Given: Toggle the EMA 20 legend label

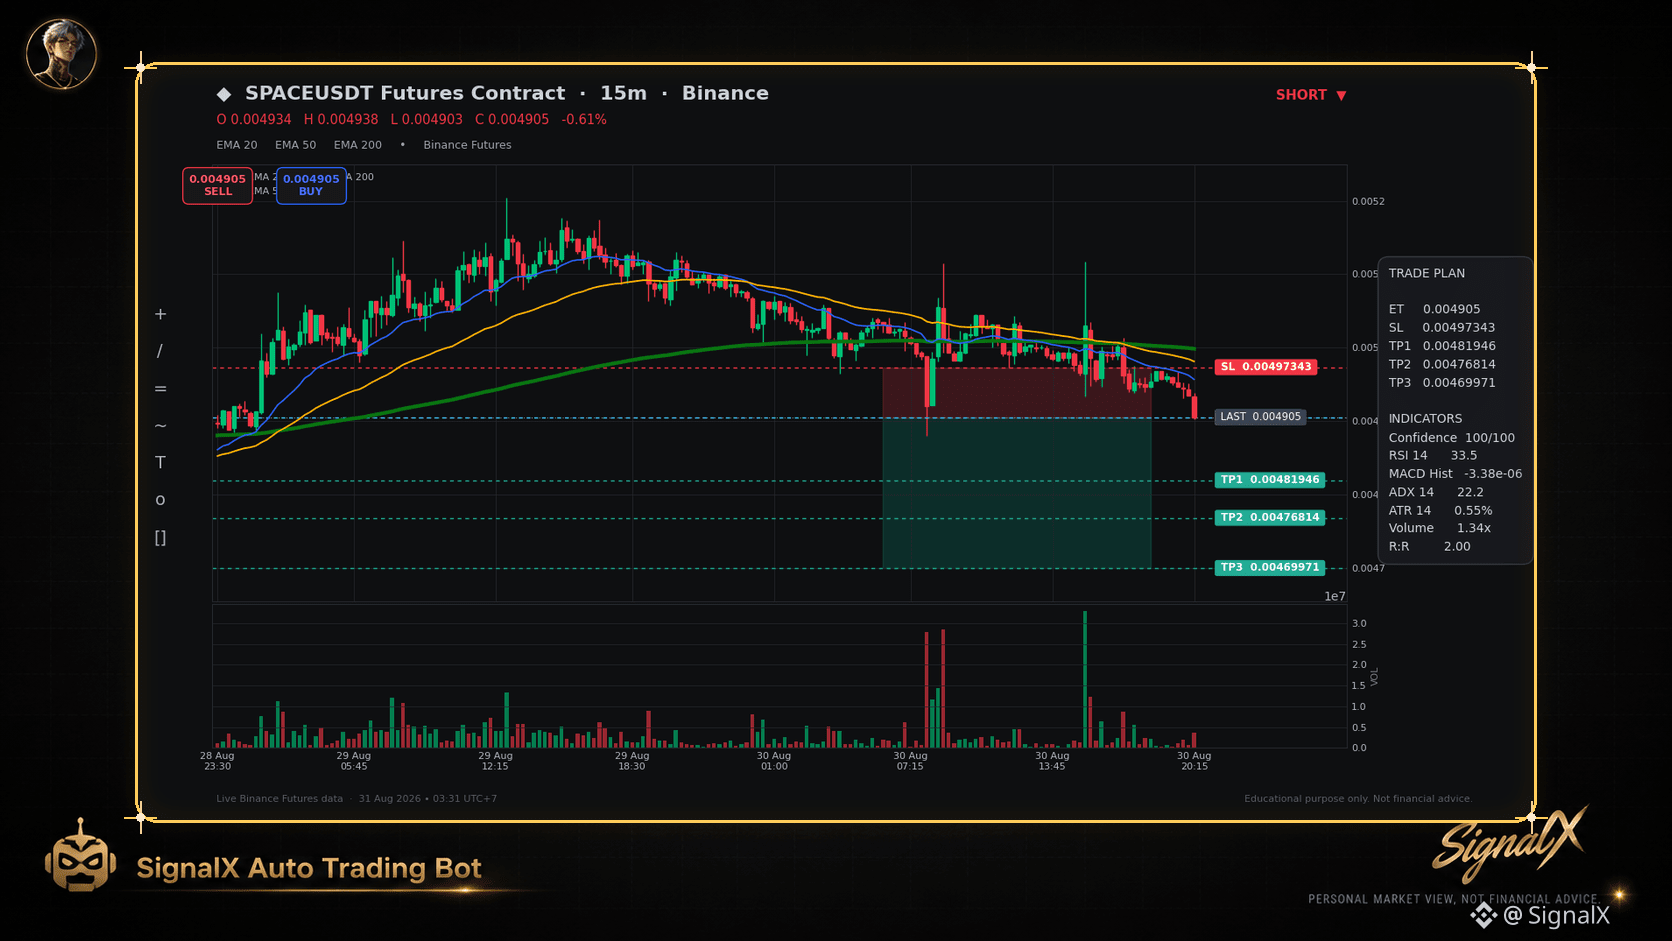Looking at the screenshot, I should pyautogui.click(x=237, y=145).
